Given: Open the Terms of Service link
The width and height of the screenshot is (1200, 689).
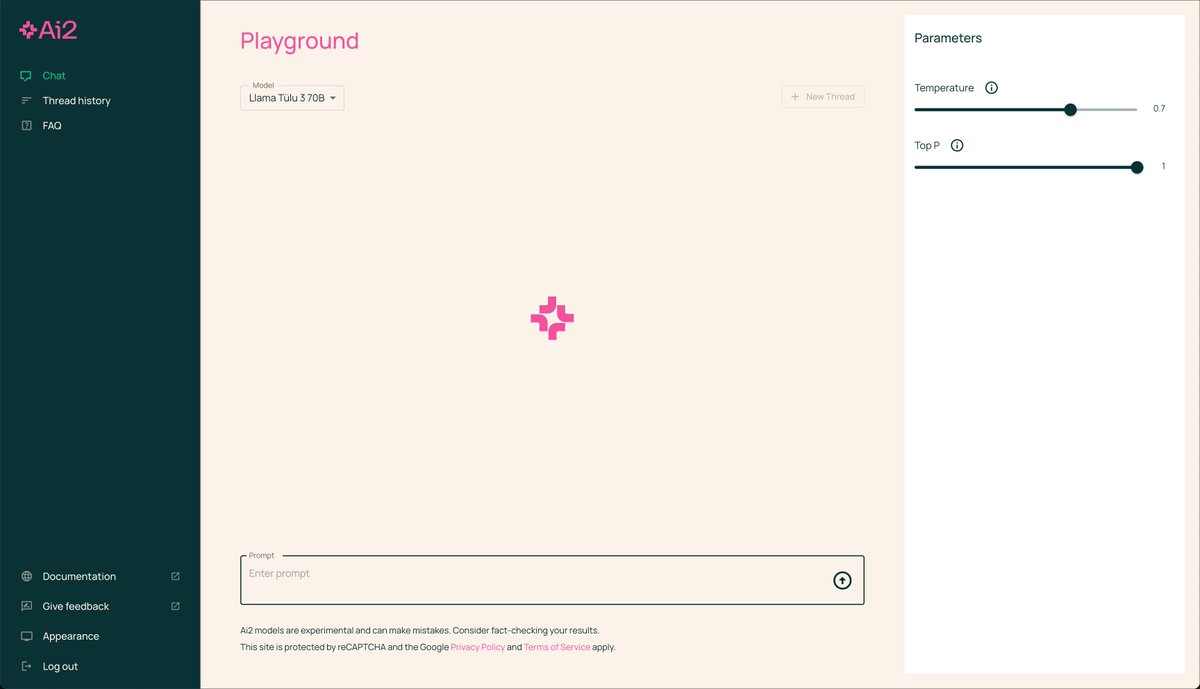Looking at the screenshot, I should coord(557,648).
